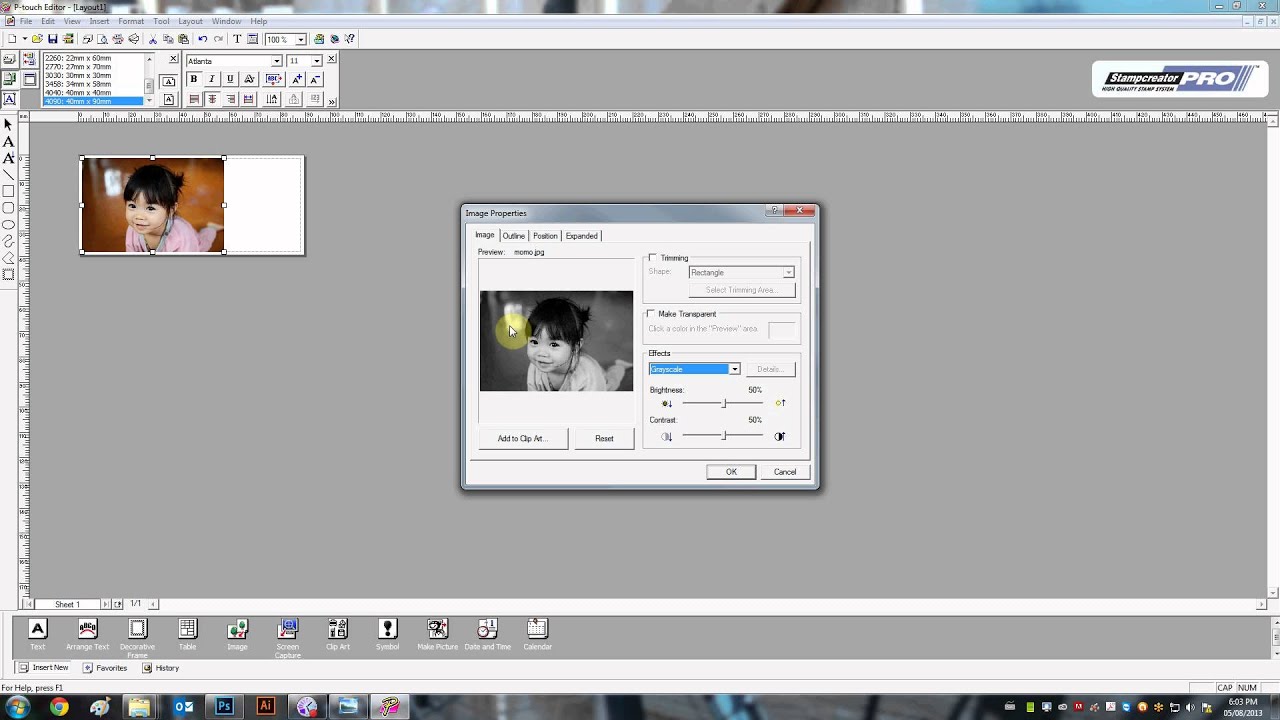The height and width of the screenshot is (720, 1280).
Task: Click the Paste clipboard icon
Action: 183,39
